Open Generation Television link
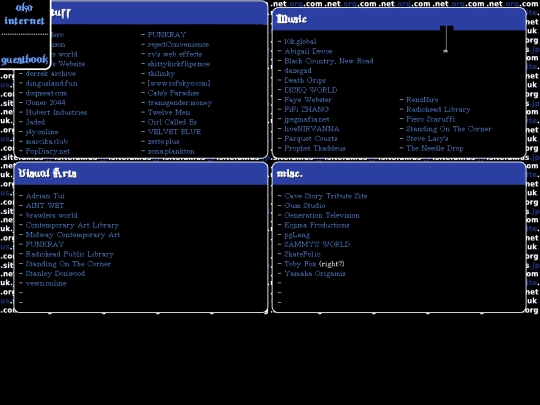The image size is (540, 405). click(322, 215)
